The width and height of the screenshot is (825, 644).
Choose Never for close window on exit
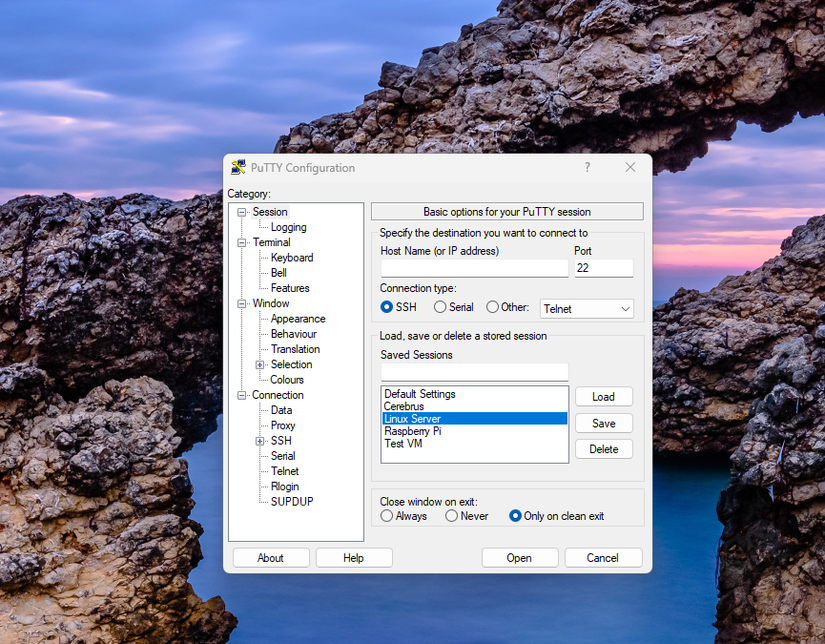[x=451, y=516]
